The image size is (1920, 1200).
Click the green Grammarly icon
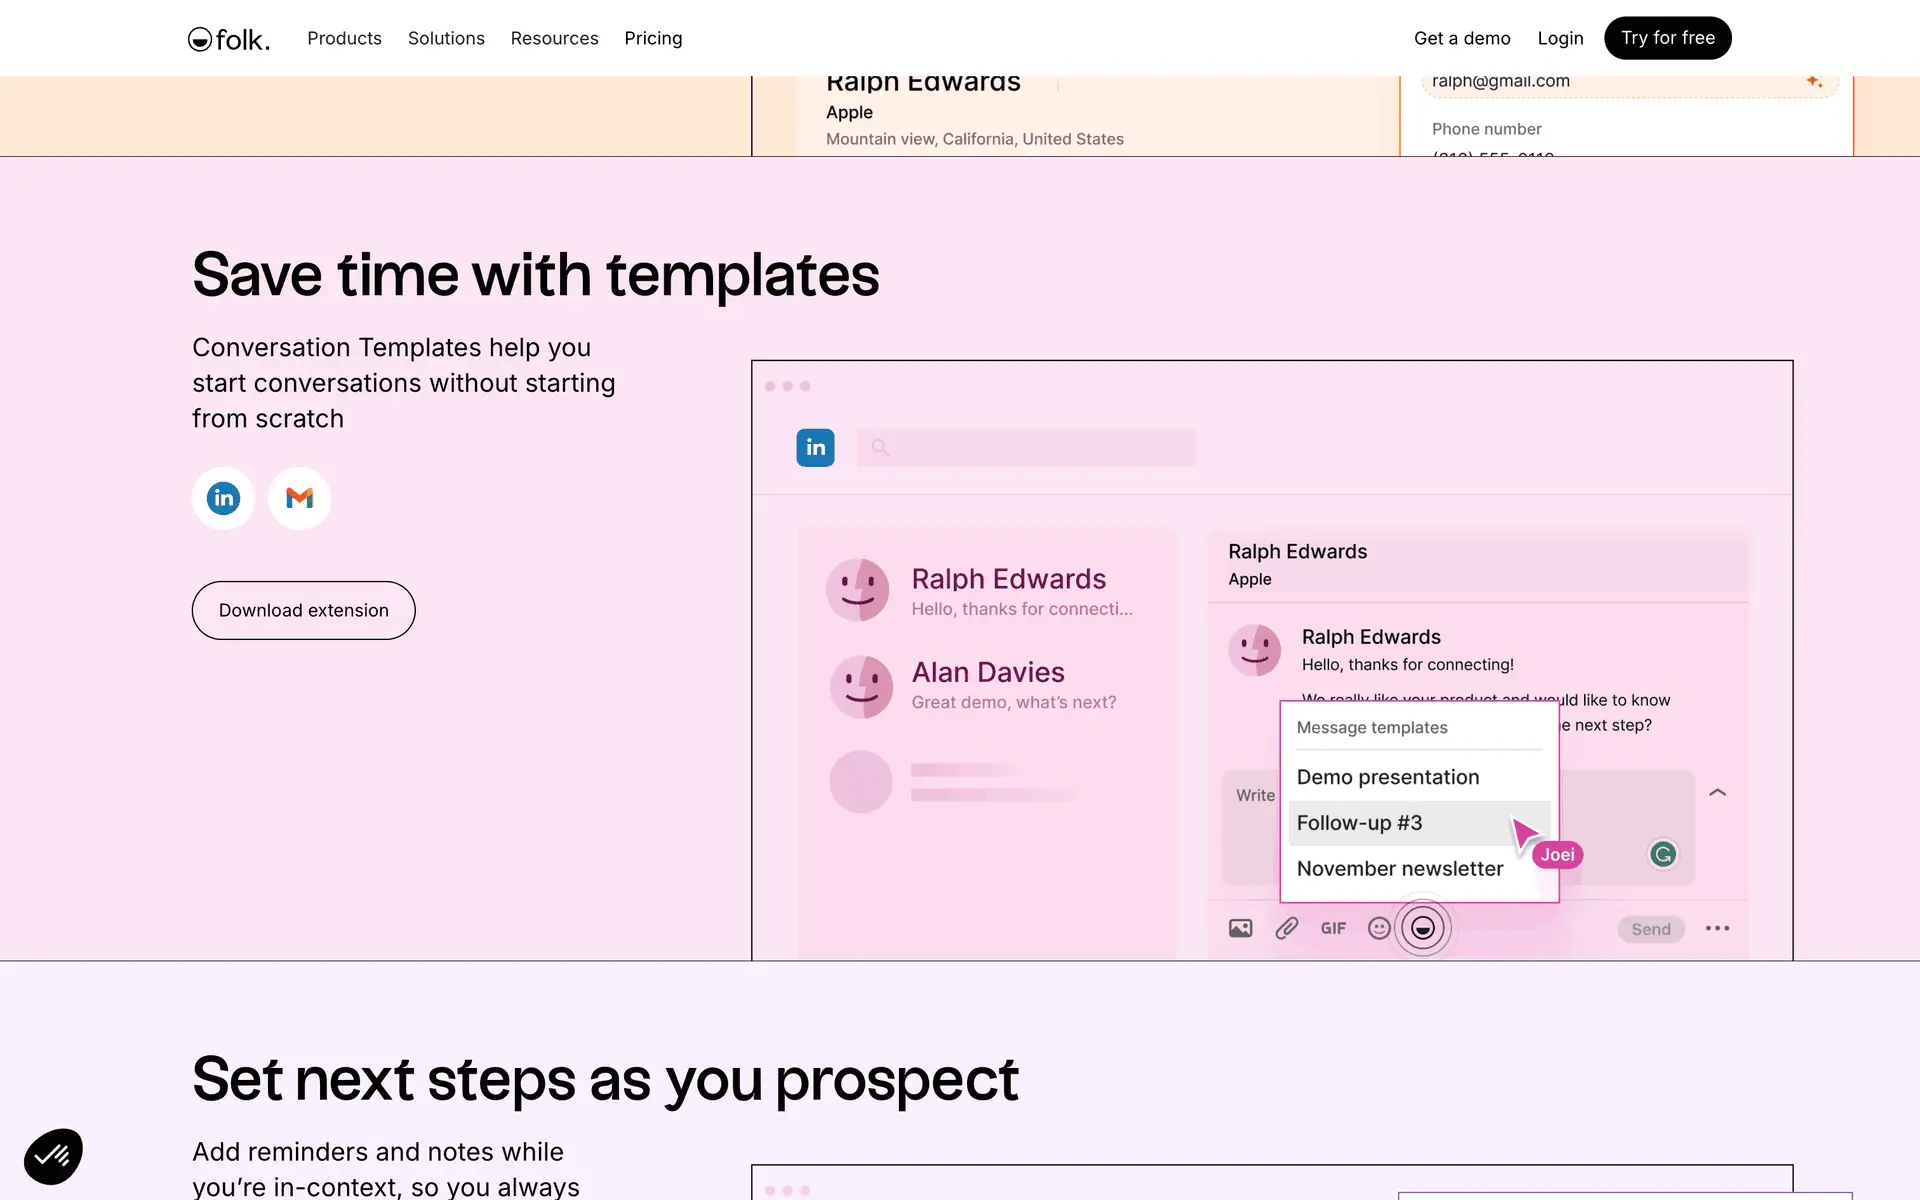coord(1662,854)
